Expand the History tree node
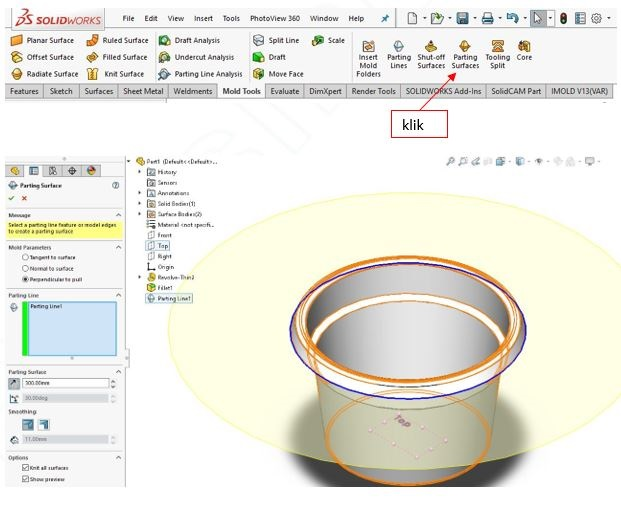Image resolution: width=621 pixels, height=524 pixels. [139, 172]
